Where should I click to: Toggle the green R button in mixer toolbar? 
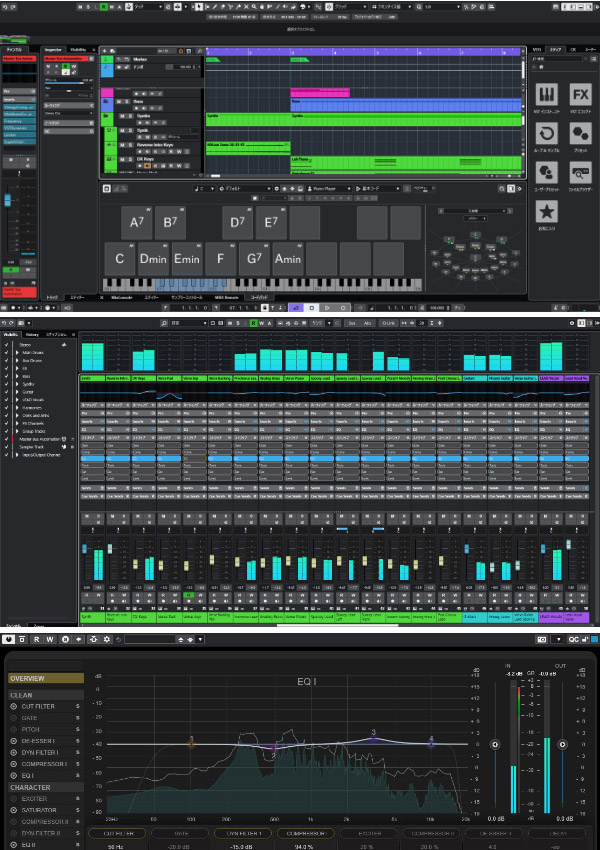pyautogui.click(x=253, y=323)
